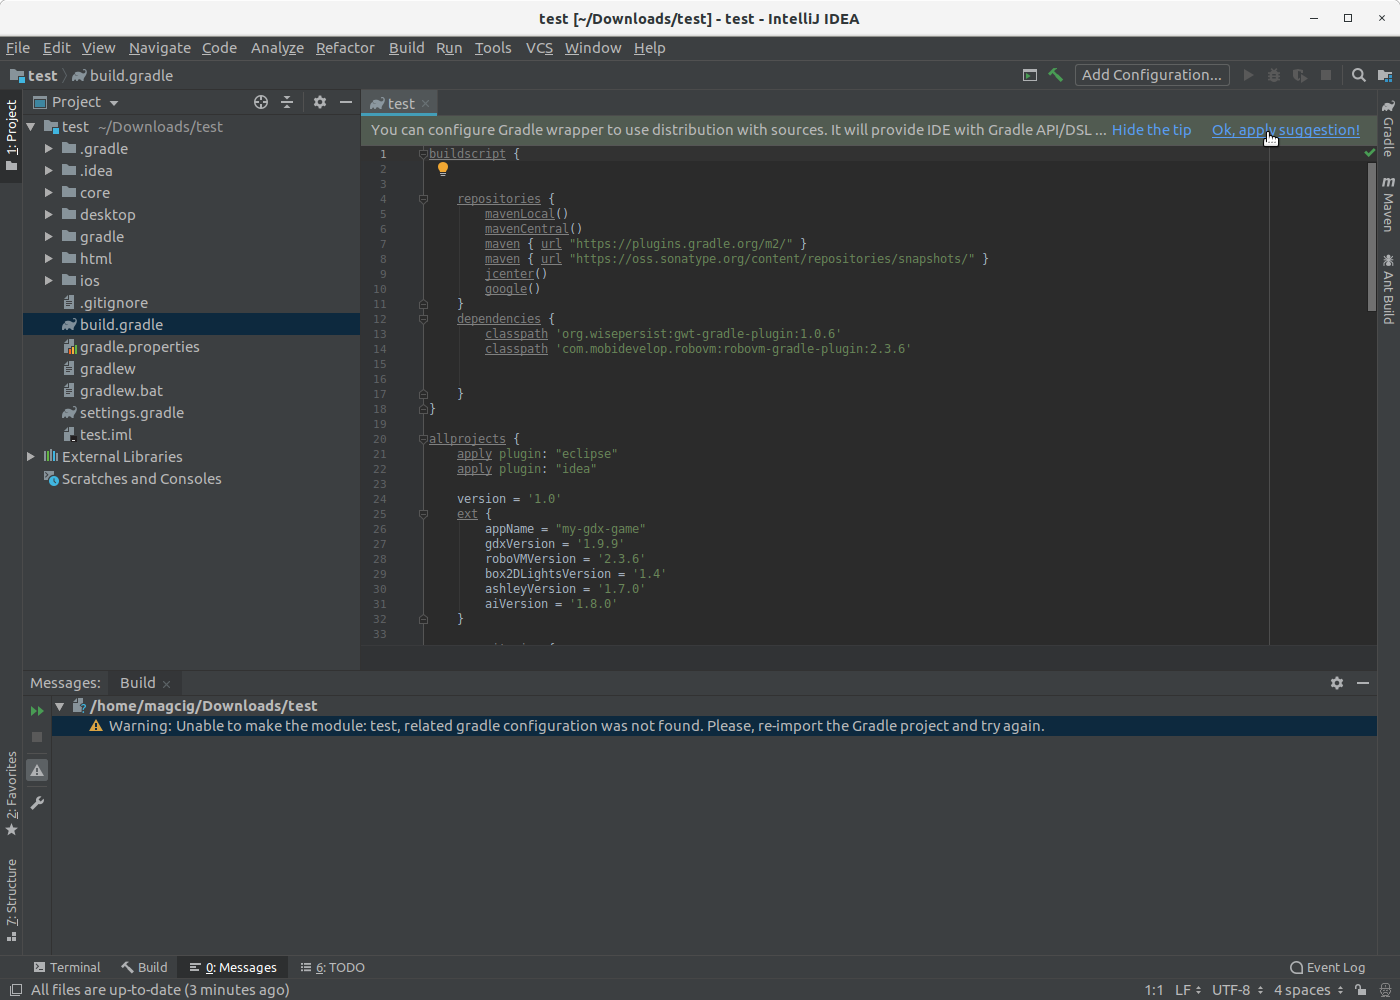Viewport: 1400px width, 1000px height.
Task: Open Search Everywhere magnifier icon
Action: click(1359, 75)
